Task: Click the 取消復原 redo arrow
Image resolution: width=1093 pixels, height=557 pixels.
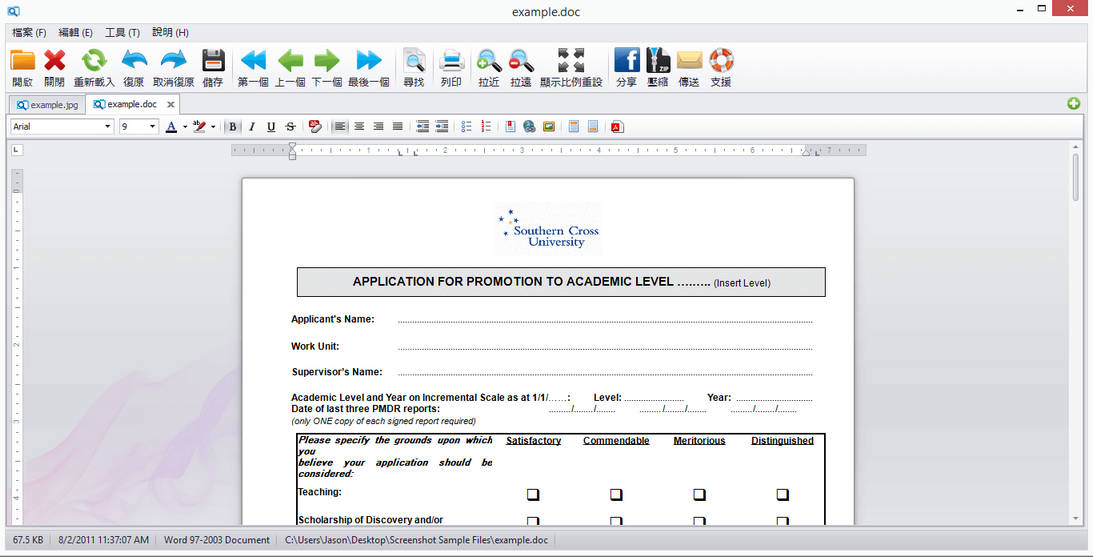Action: pos(174,61)
